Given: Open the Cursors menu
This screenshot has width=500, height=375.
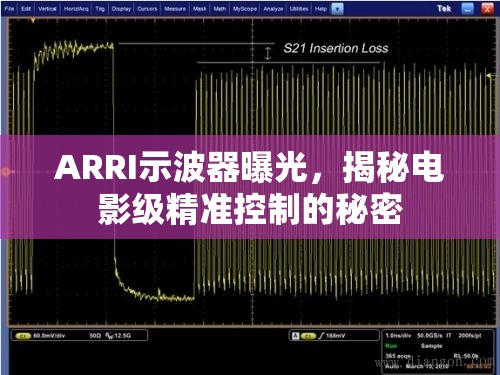Looking at the screenshot, I should pyautogui.click(x=147, y=9).
